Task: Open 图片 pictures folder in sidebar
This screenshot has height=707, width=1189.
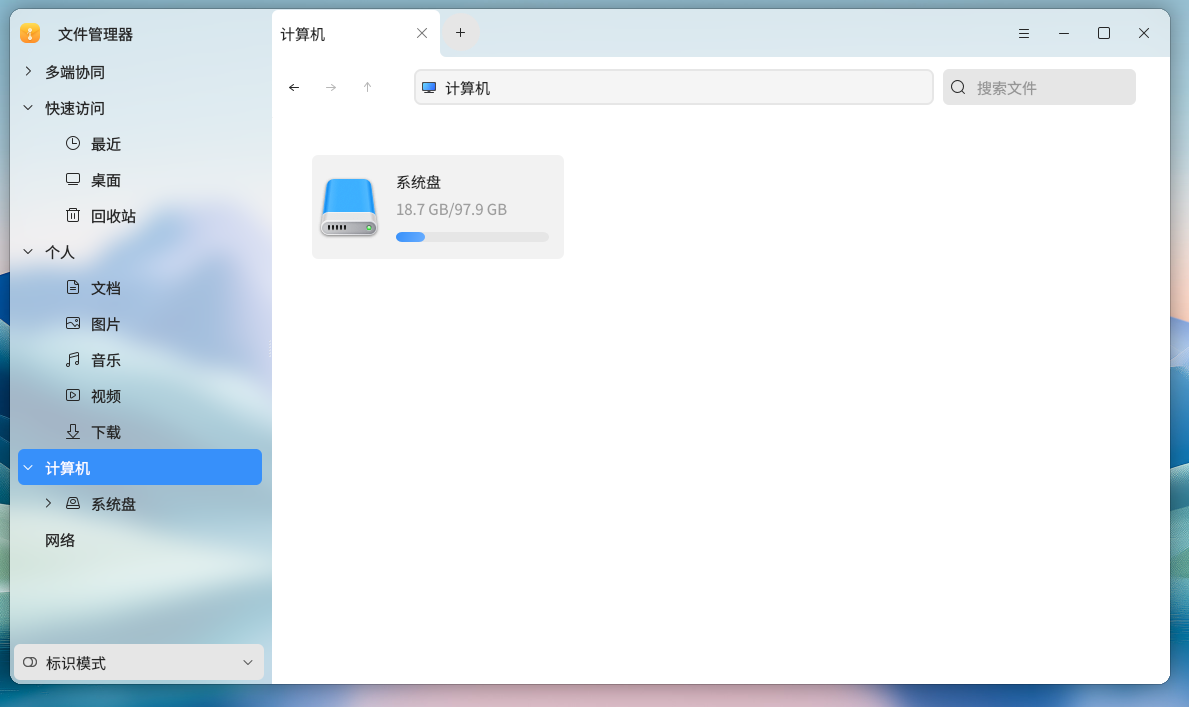Action: 106,324
